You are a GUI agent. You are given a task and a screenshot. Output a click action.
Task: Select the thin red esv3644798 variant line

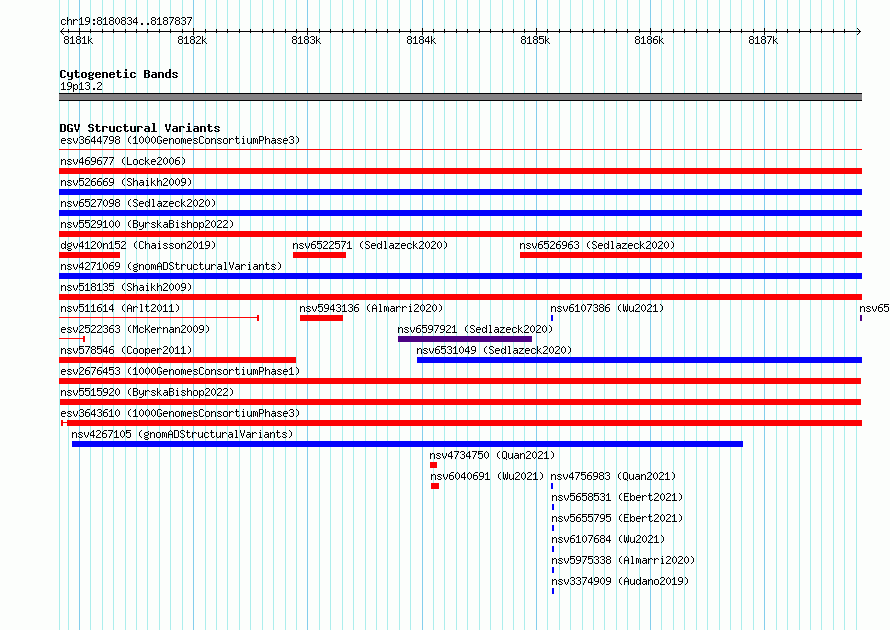460,150
